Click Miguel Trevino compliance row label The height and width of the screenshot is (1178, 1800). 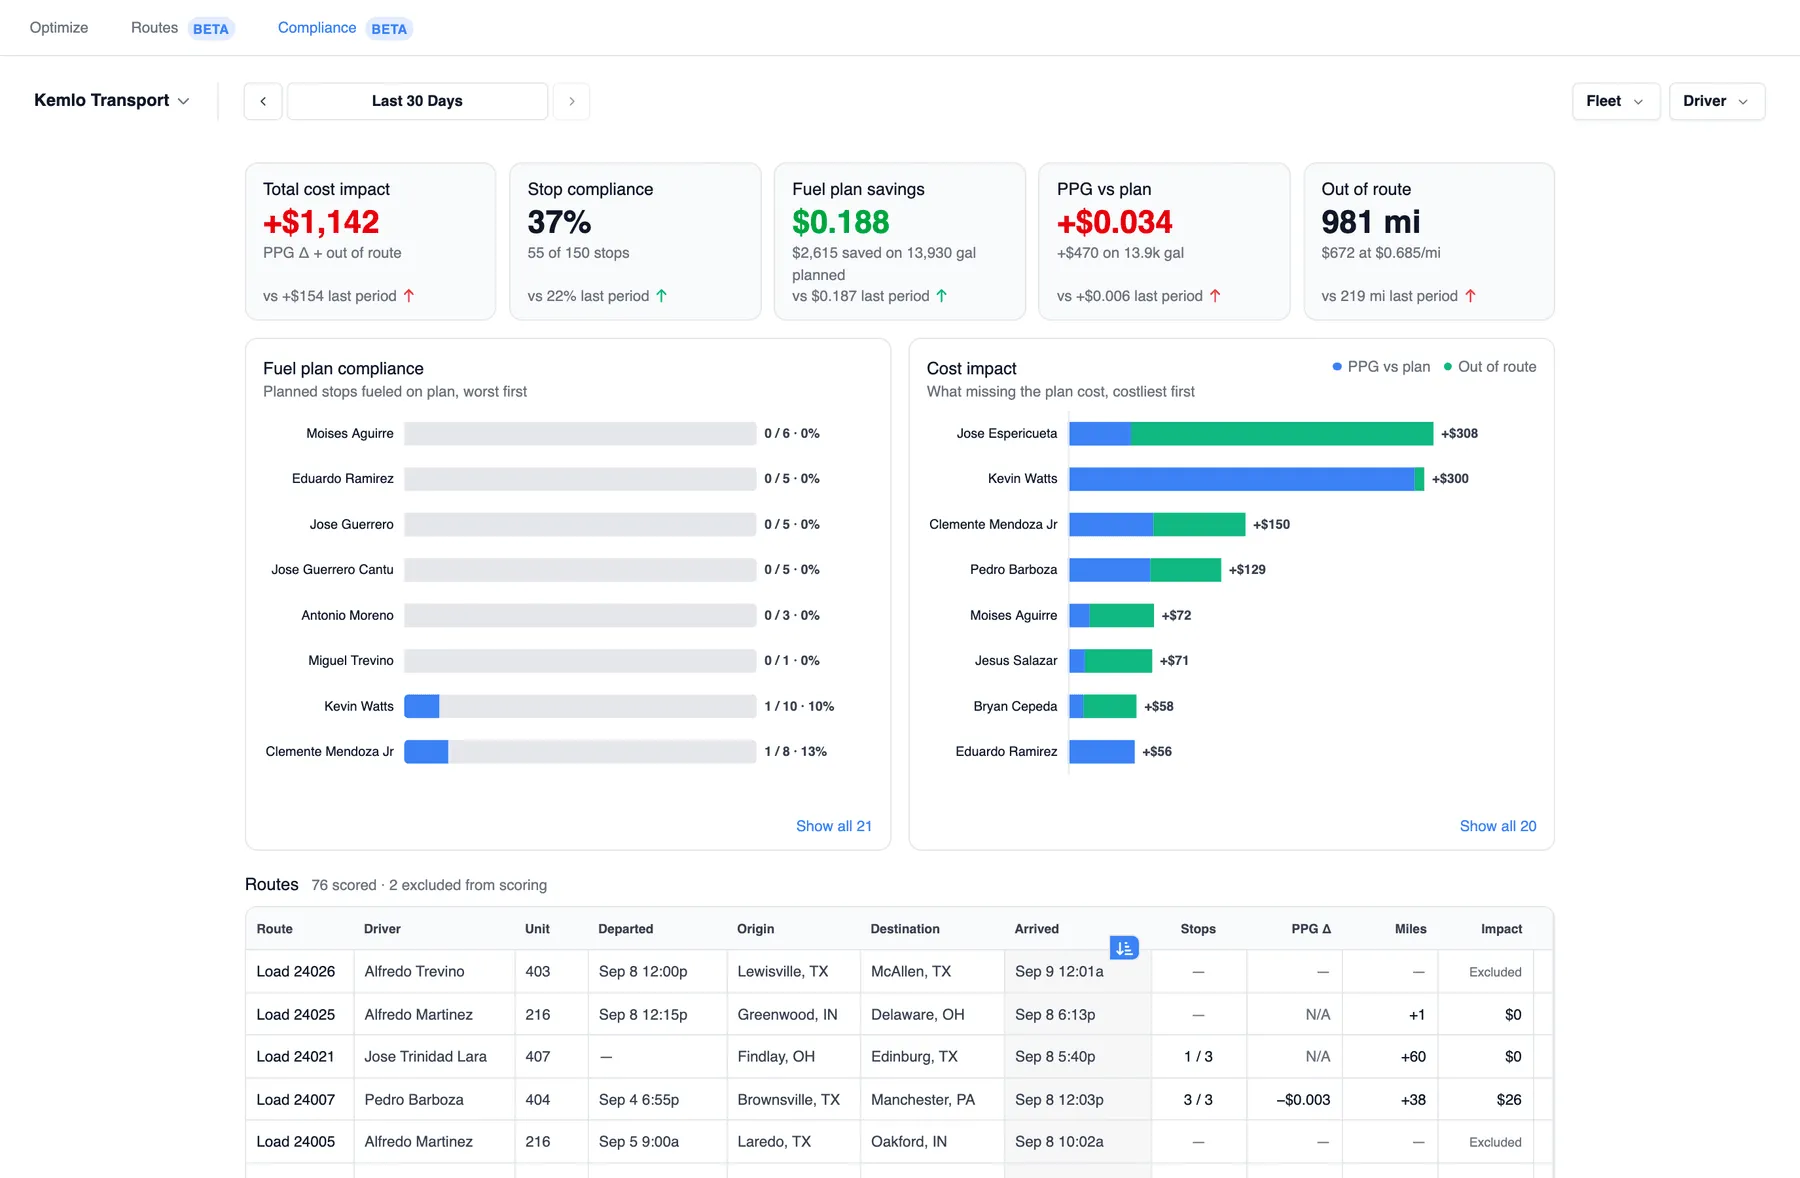point(351,661)
